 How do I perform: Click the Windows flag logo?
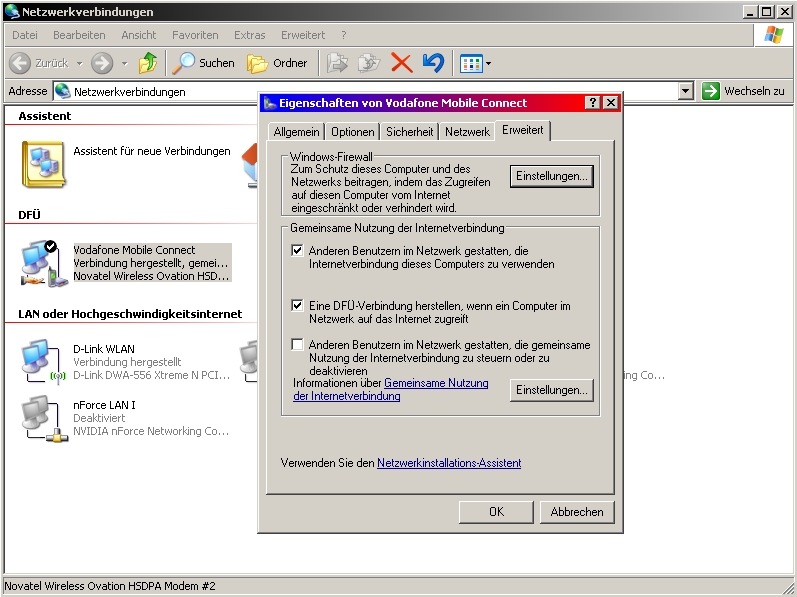click(x=774, y=35)
